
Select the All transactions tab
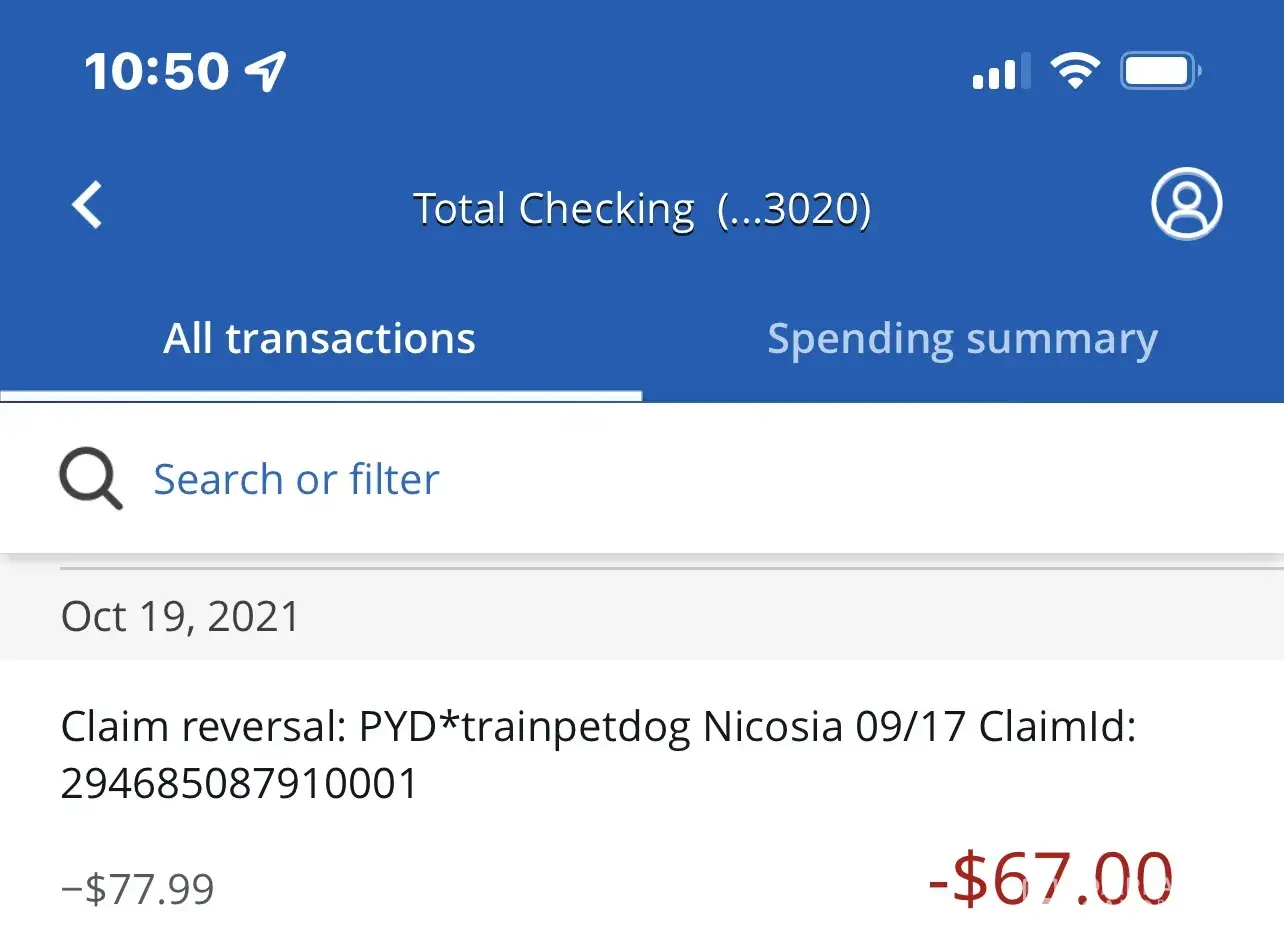pos(320,340)
